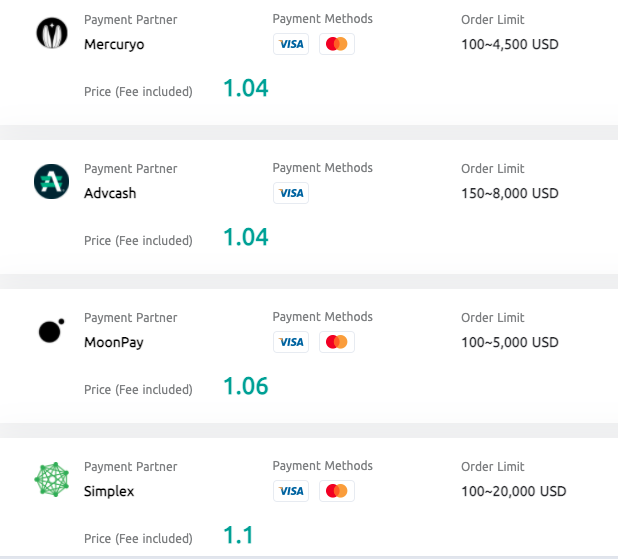Click MoonPay's Visa payment icon
The height and width of the screenshot is (559, 618).
pyautogui.click(x=291, y=342)
